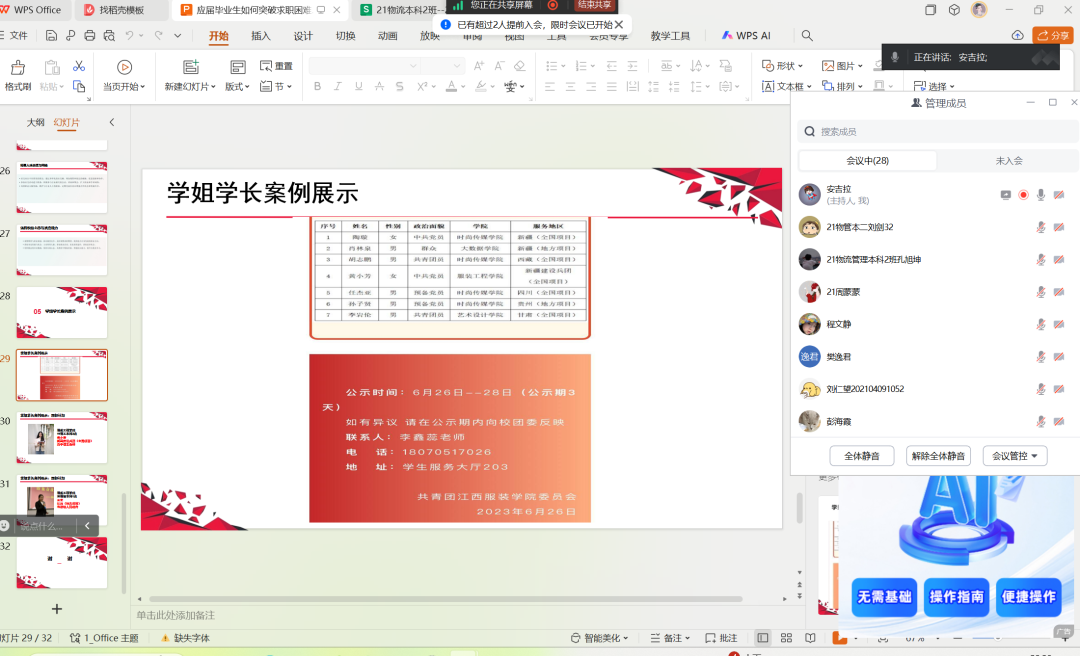The image size is (1080, 656).
Task: Open the Smart Beautify (智能美化) dropdown
Action: (599, 638)
